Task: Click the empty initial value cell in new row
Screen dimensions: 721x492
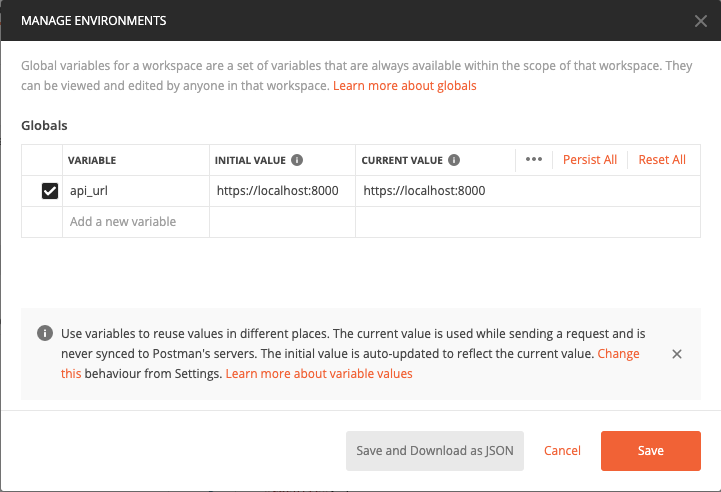Action: [282, 222]
